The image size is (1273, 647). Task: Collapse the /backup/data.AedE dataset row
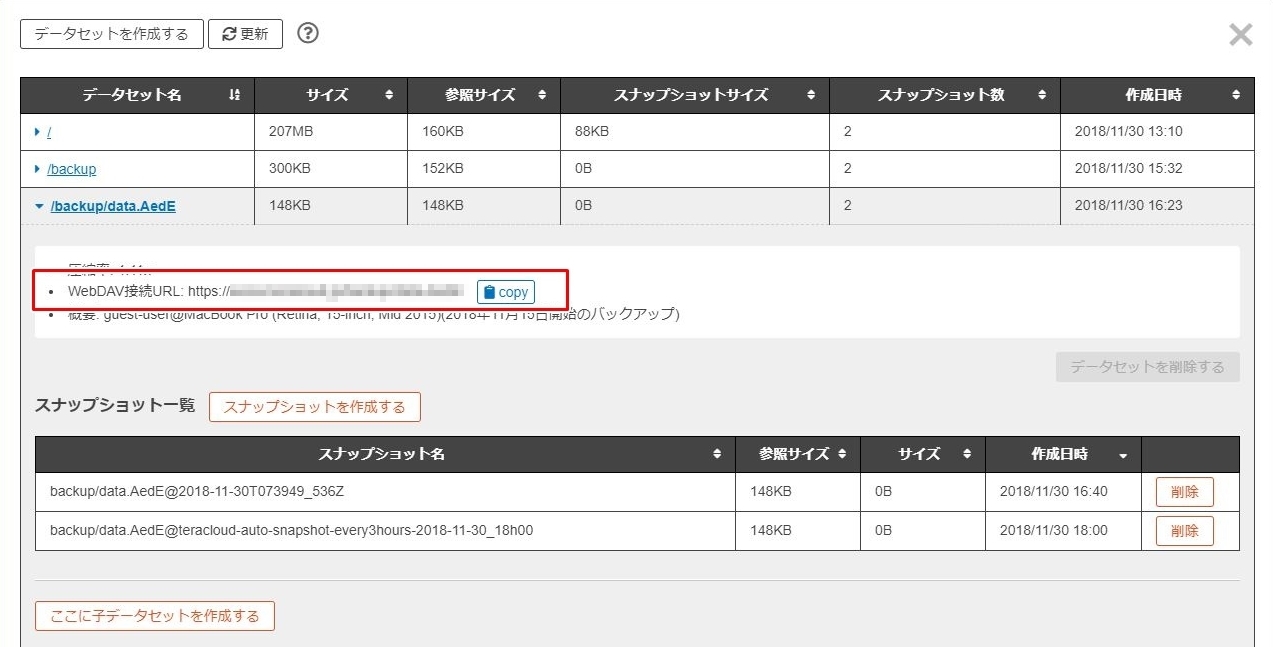(x=39, y=206)
